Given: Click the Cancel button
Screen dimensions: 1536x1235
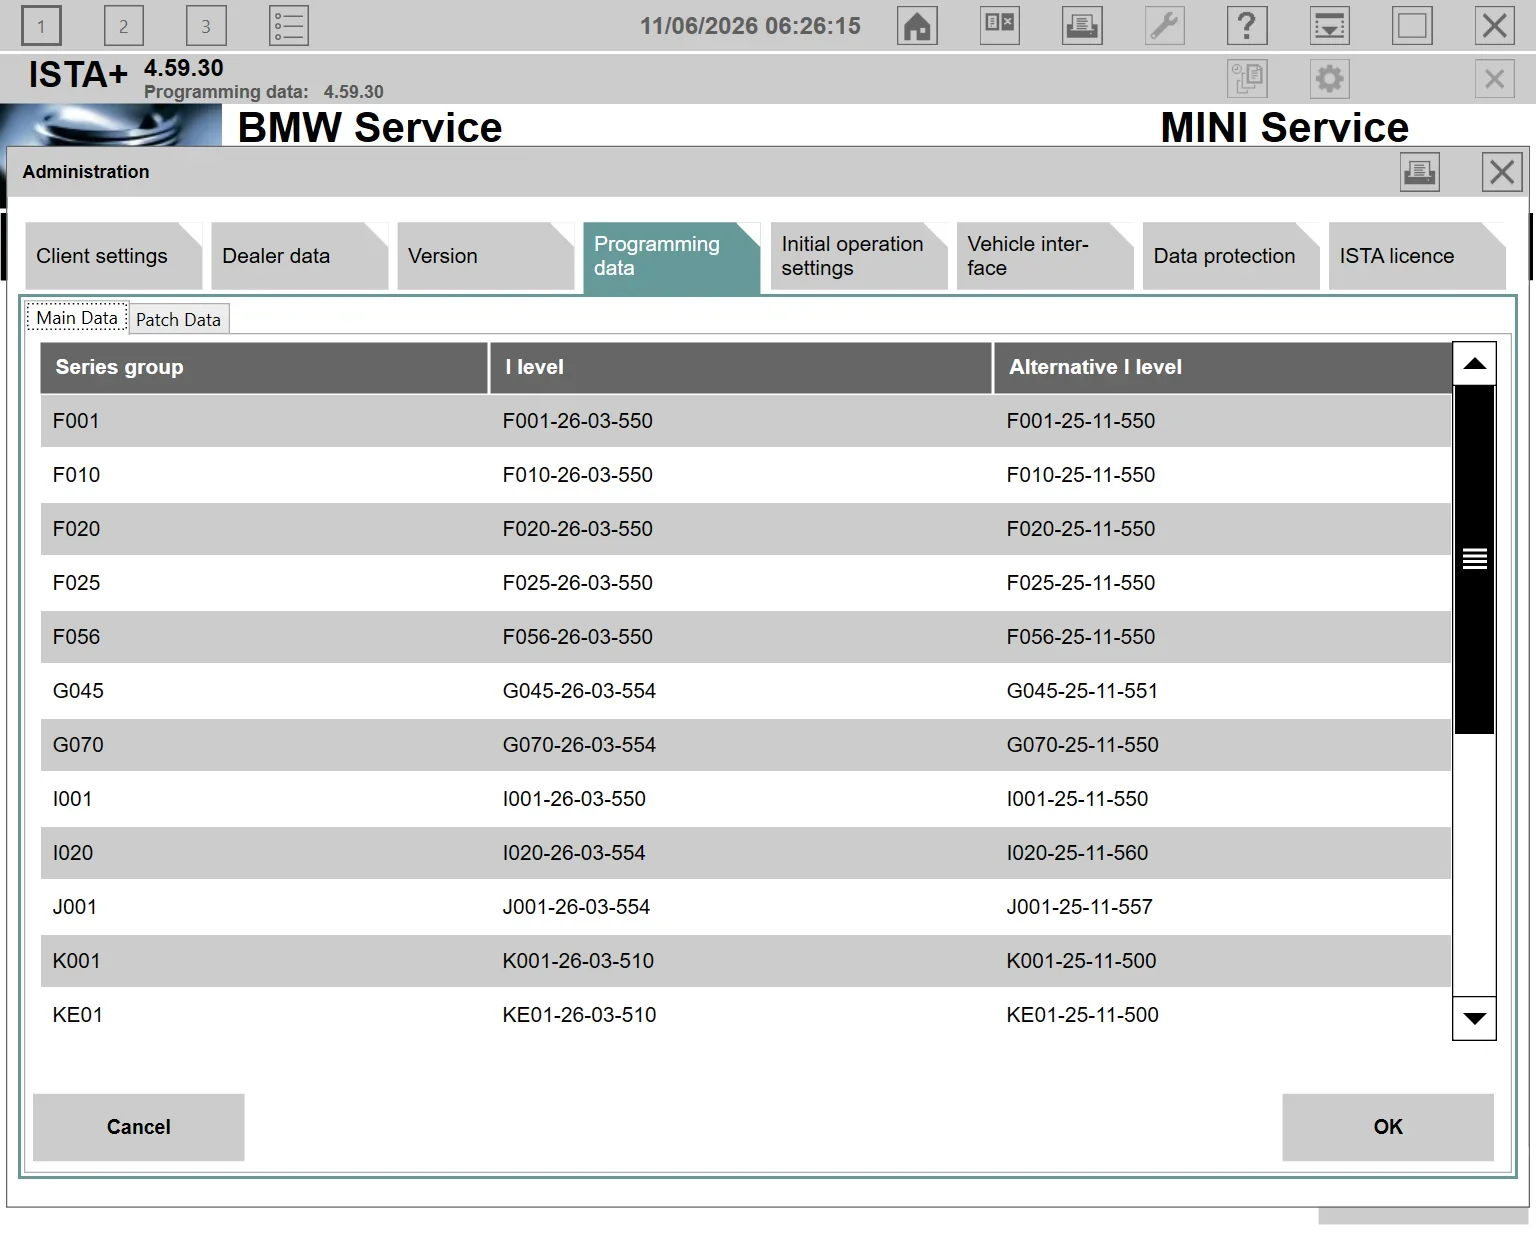Looking at the screenshot, I should click(x=138, y=1127).
